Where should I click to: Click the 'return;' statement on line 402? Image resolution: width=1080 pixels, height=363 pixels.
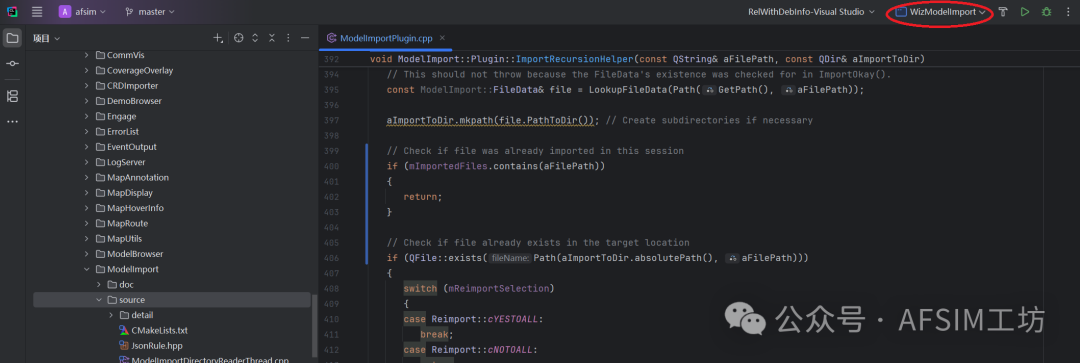[422, 196]
